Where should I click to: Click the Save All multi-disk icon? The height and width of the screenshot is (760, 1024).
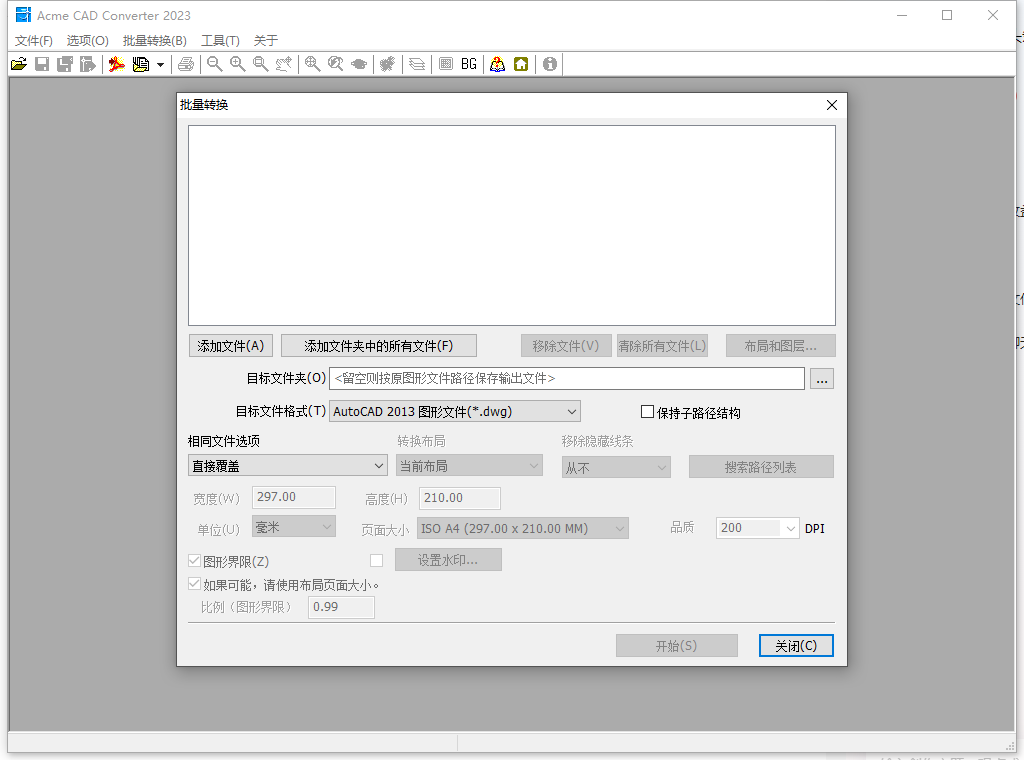(65, 64)
